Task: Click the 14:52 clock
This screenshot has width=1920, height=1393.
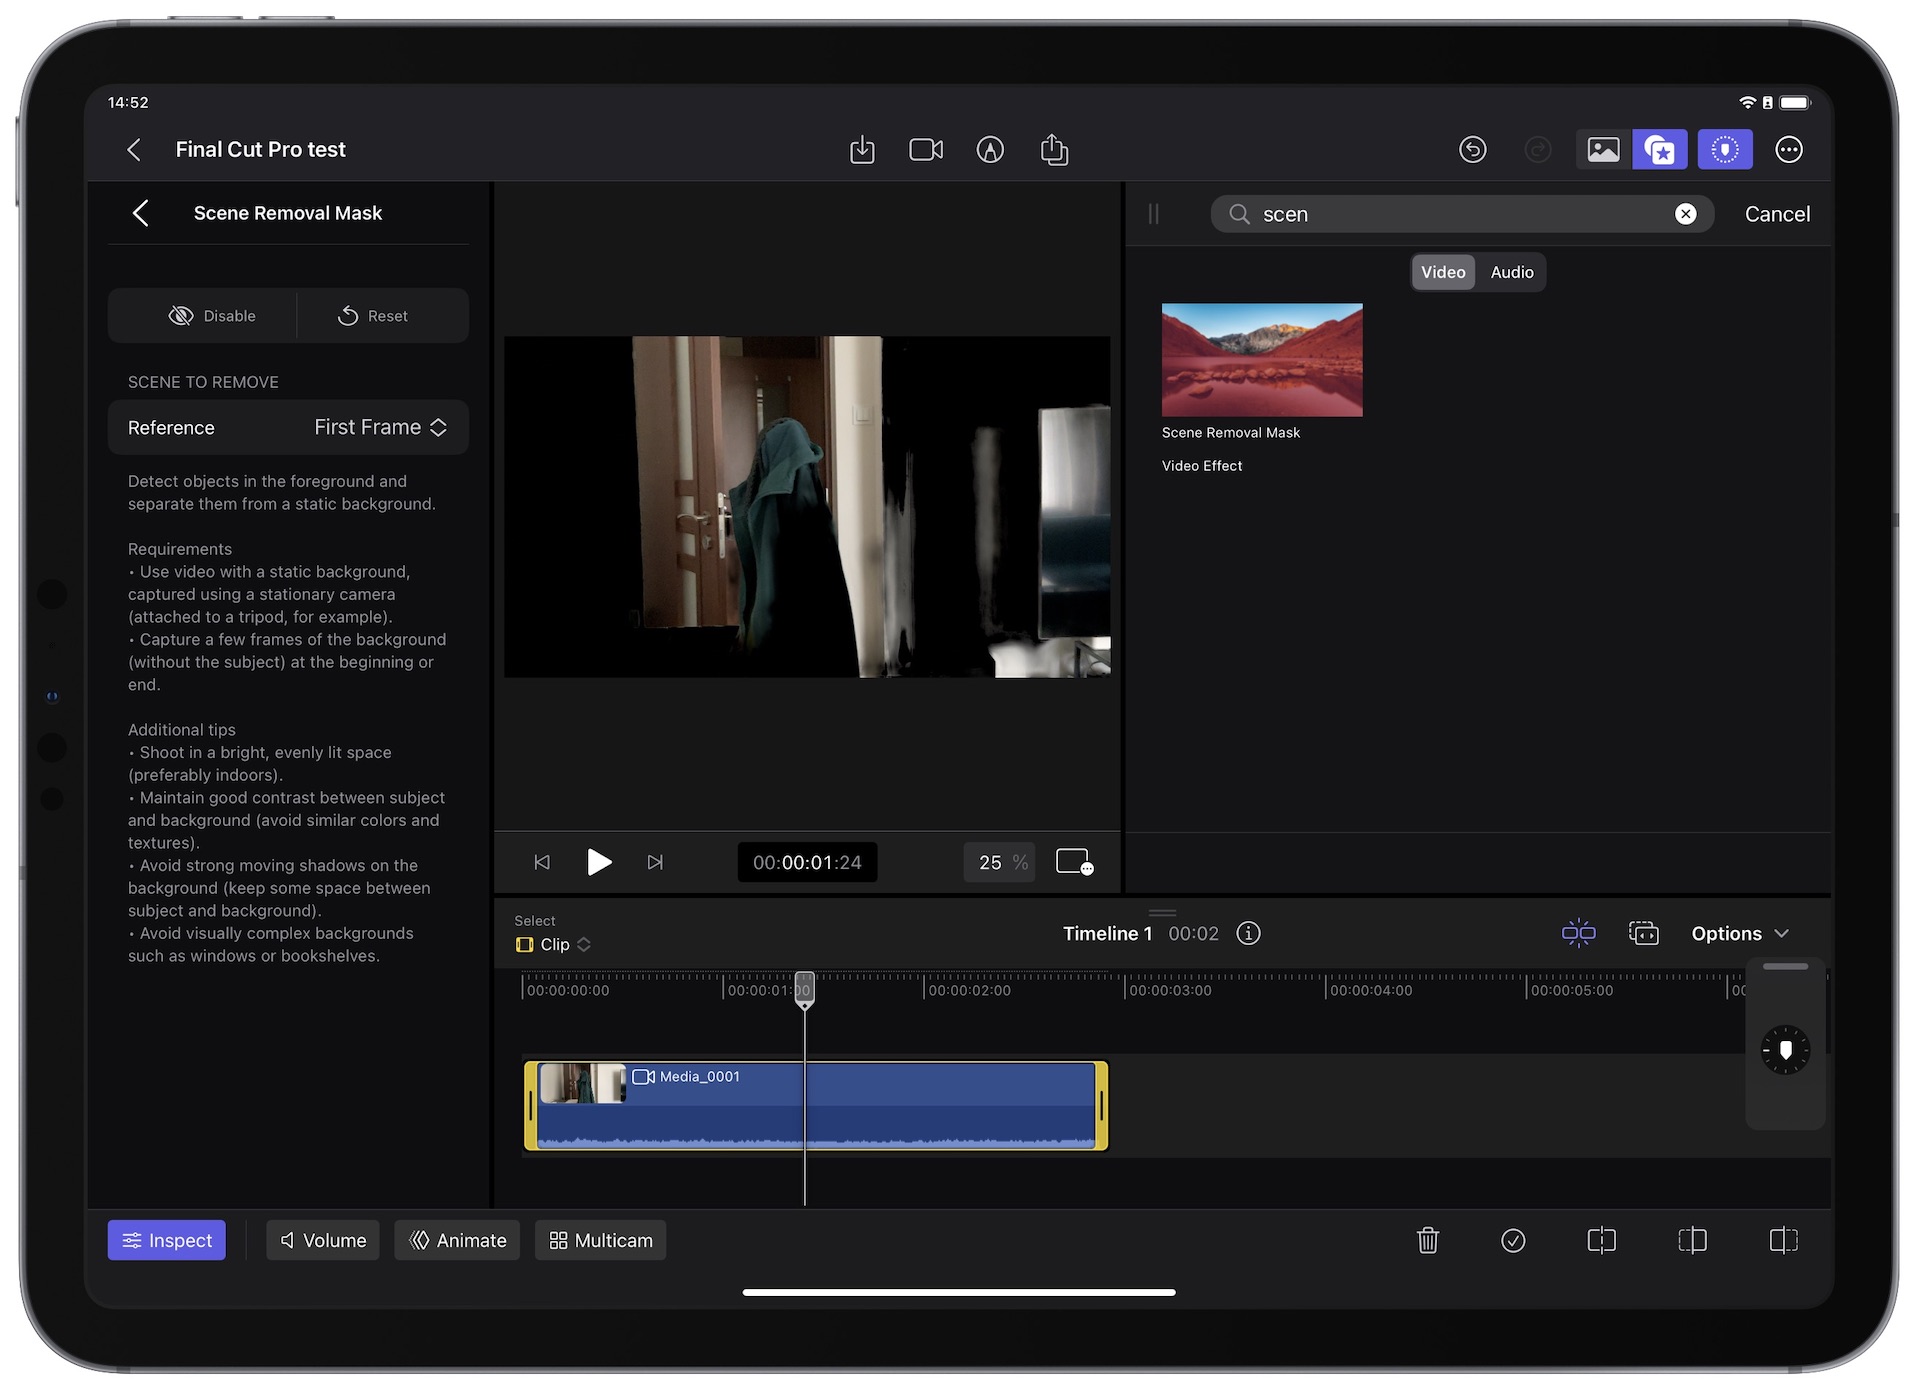Action: (x=128, y=103)
